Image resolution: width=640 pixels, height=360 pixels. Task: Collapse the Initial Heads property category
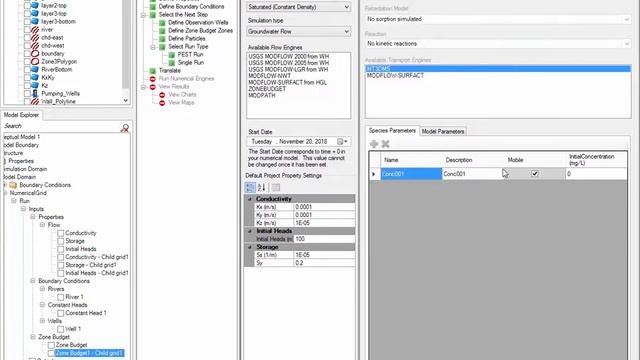tap(250, 231)
